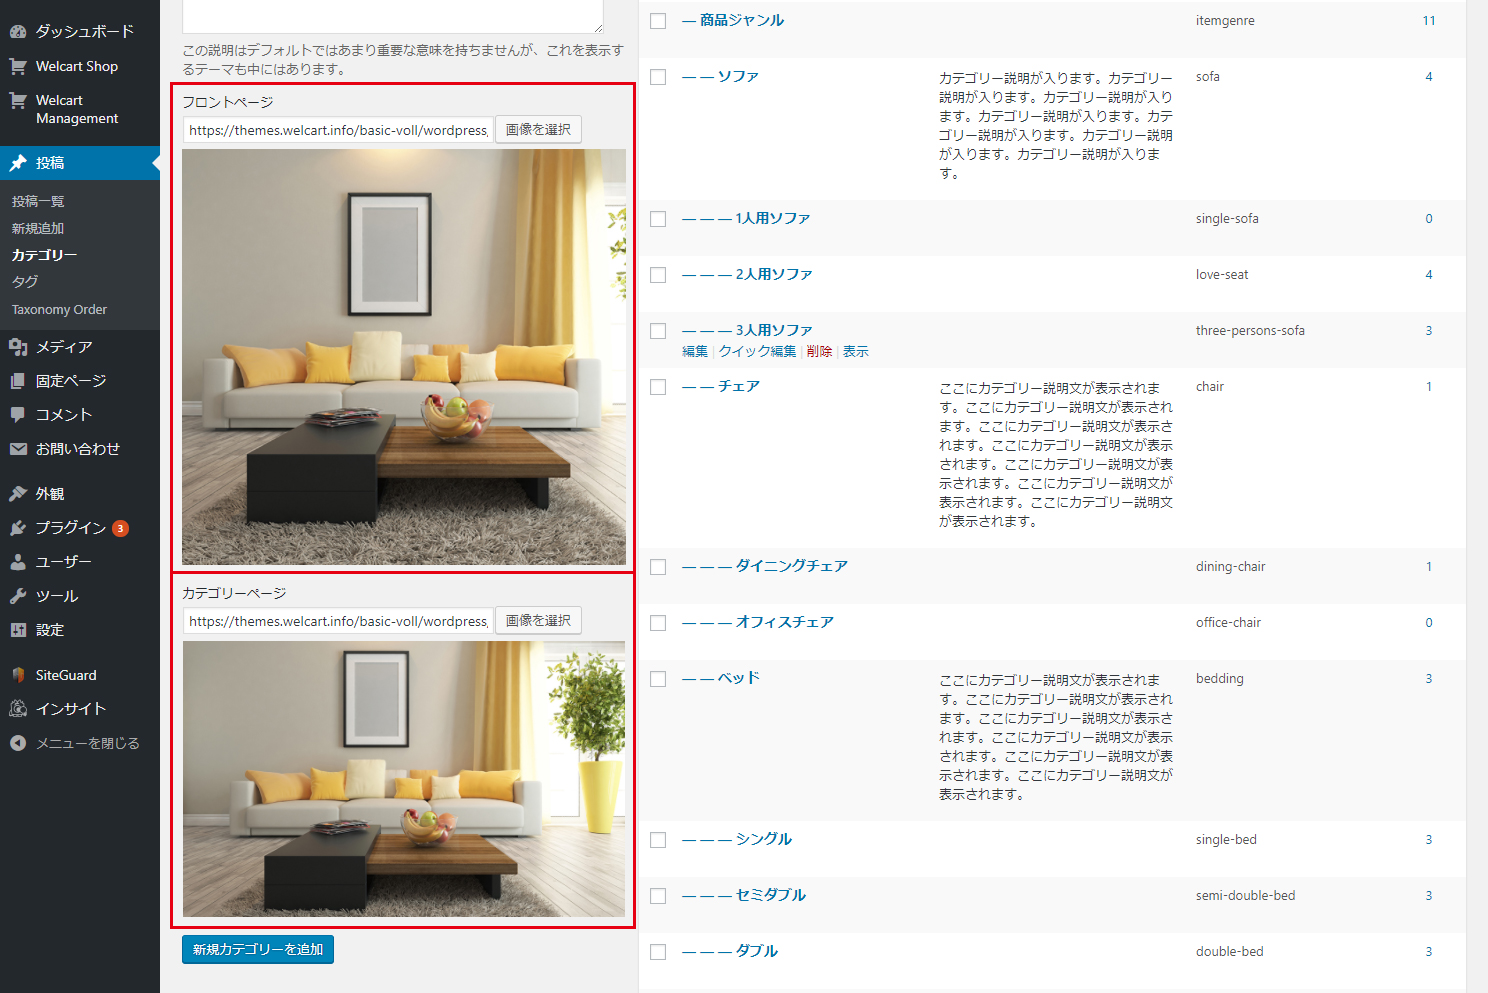
Task: Click 削除 link under 3人用ソファ
Action: coord(819,351)
